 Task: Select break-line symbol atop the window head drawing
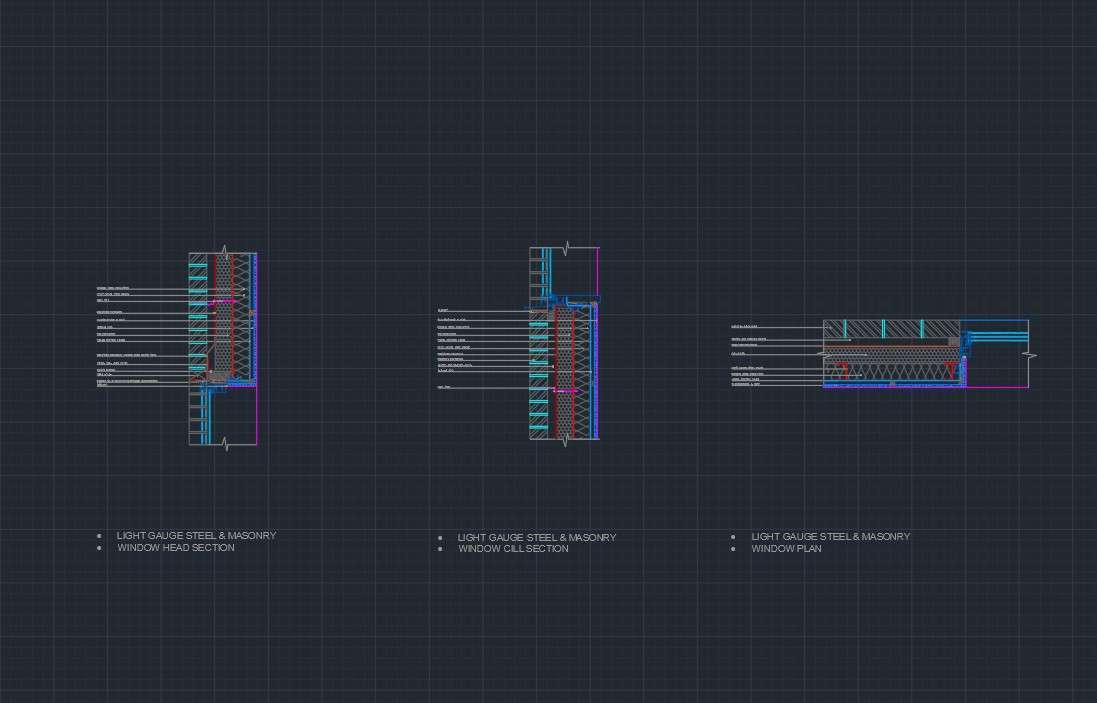tap(224, 251)
